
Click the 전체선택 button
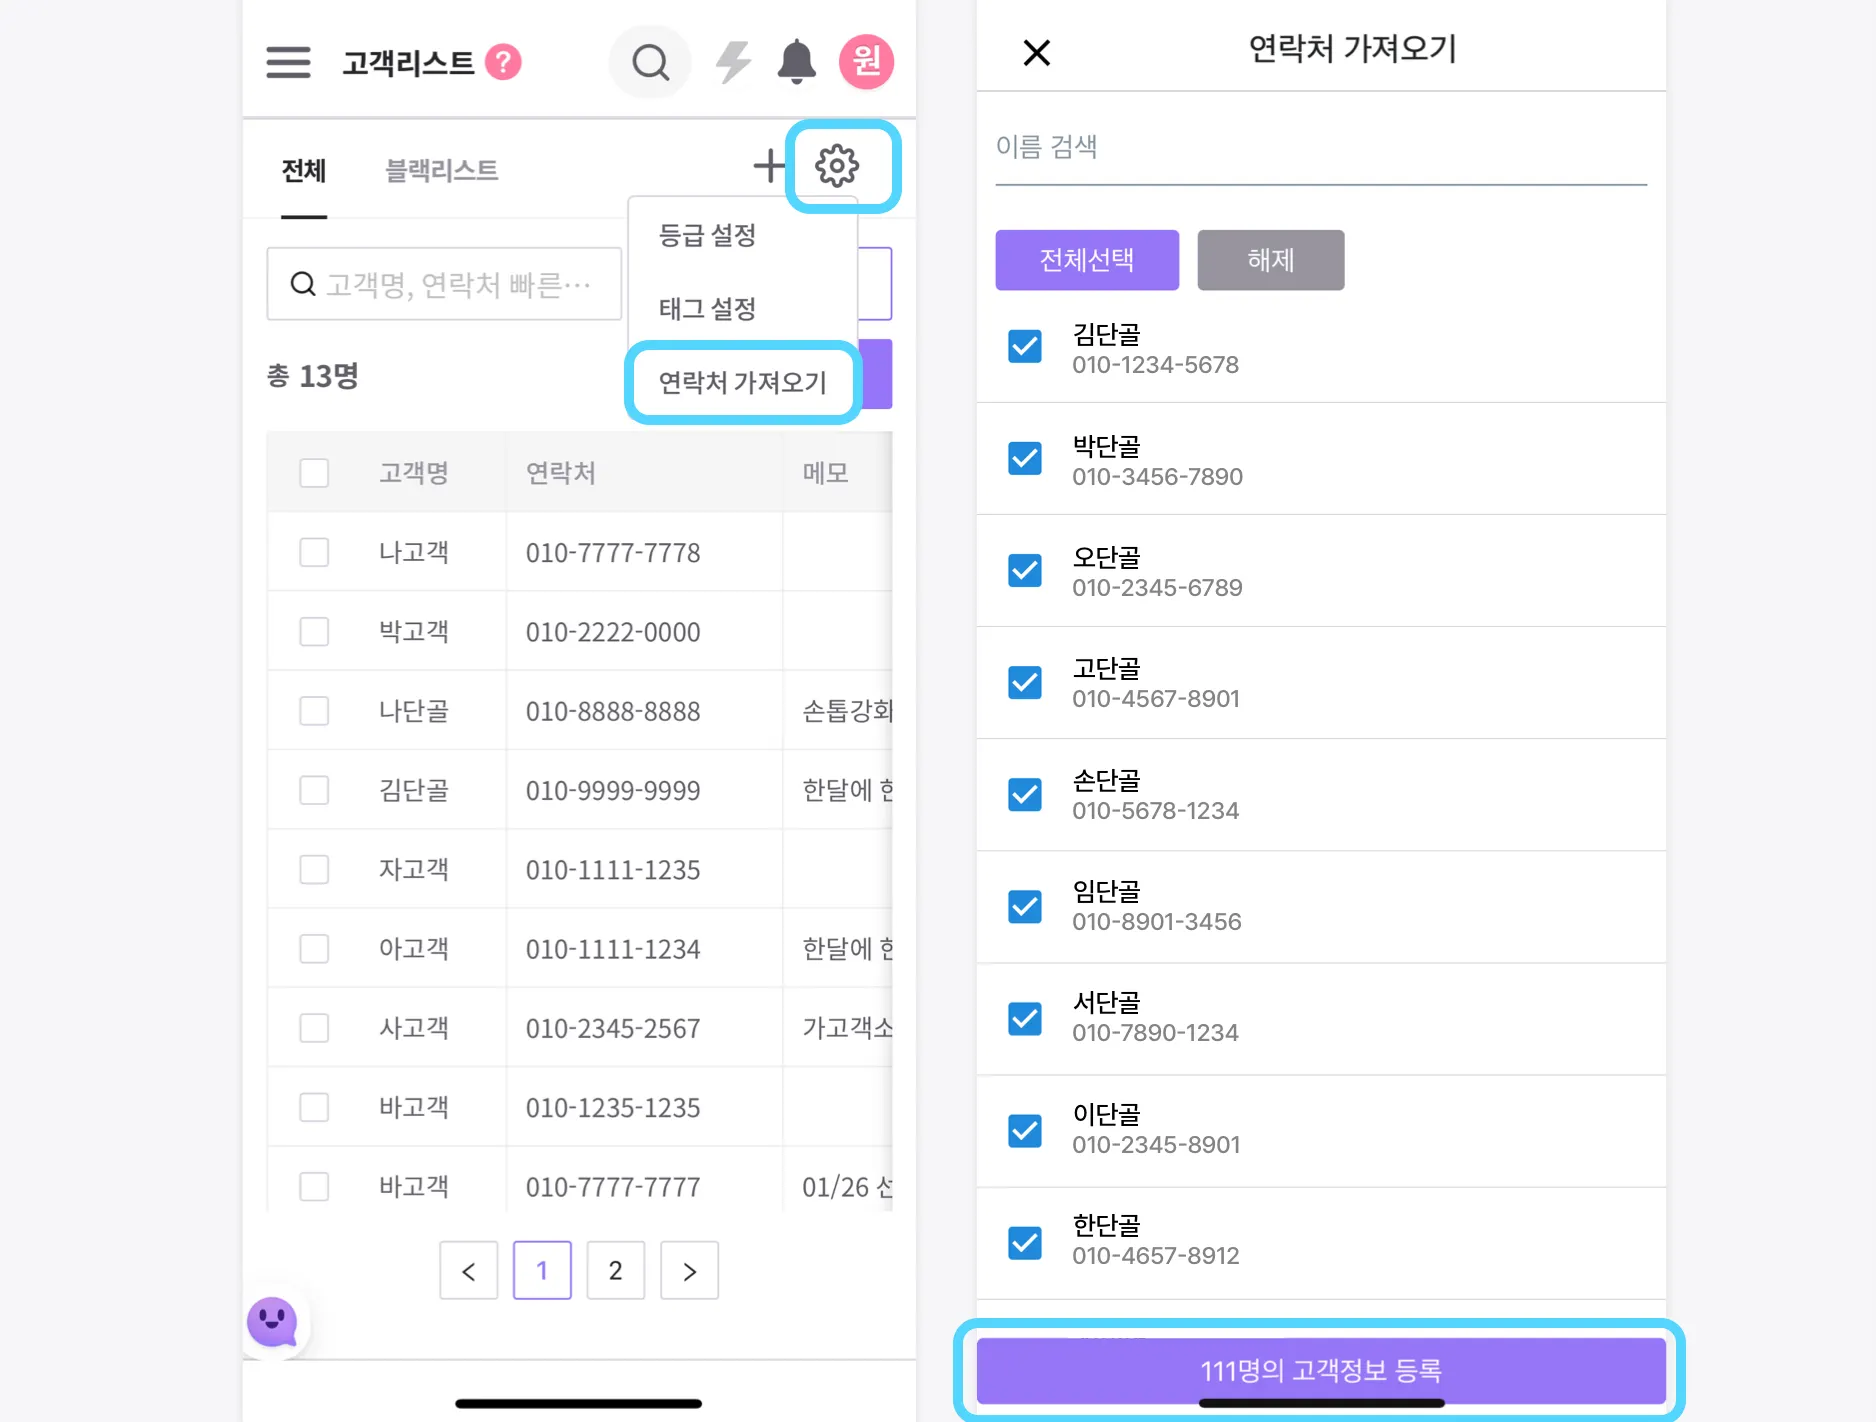[x=1087, y=260]
